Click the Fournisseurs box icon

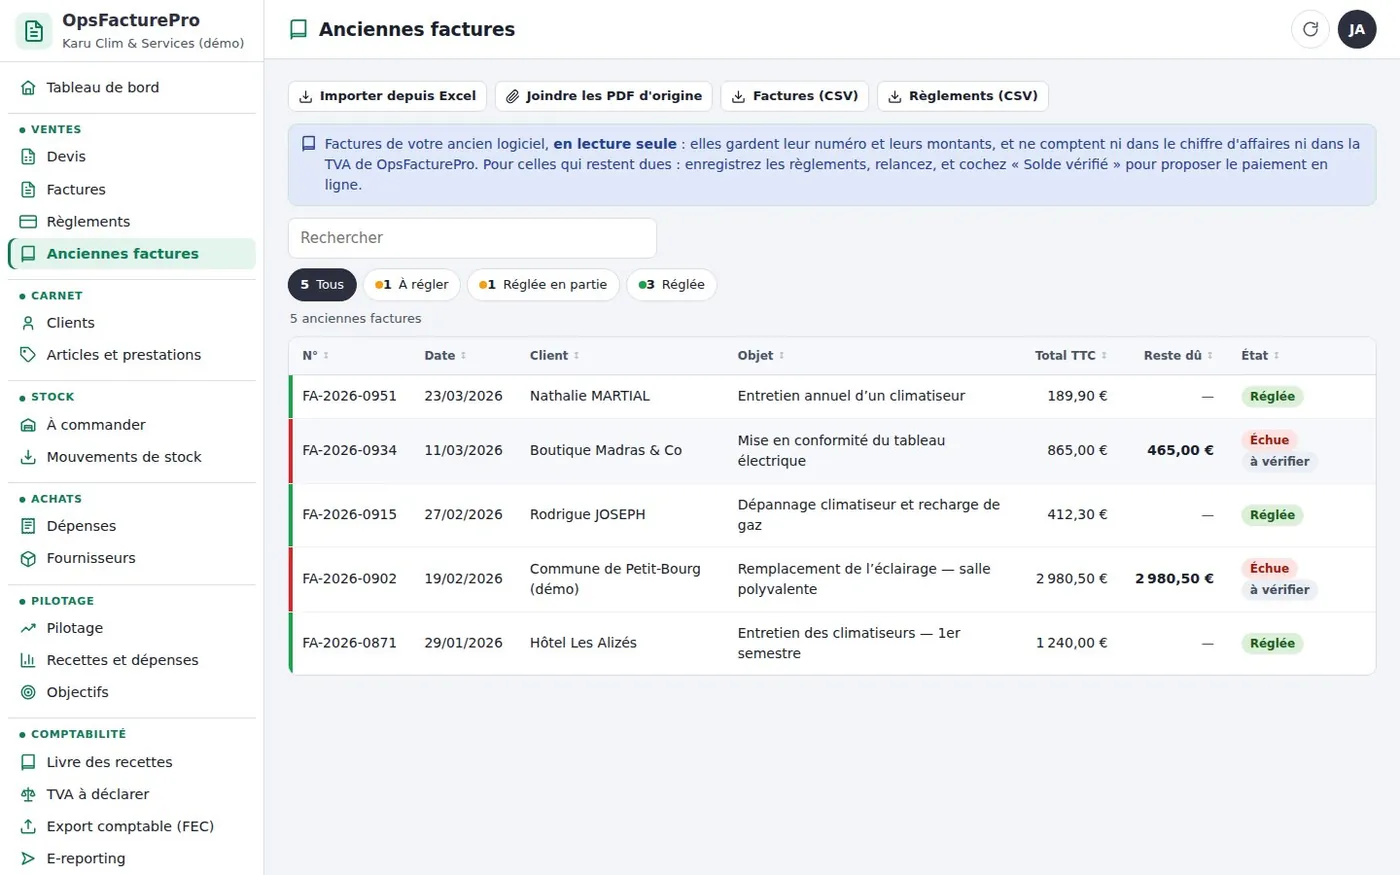(x=28, y=558)
